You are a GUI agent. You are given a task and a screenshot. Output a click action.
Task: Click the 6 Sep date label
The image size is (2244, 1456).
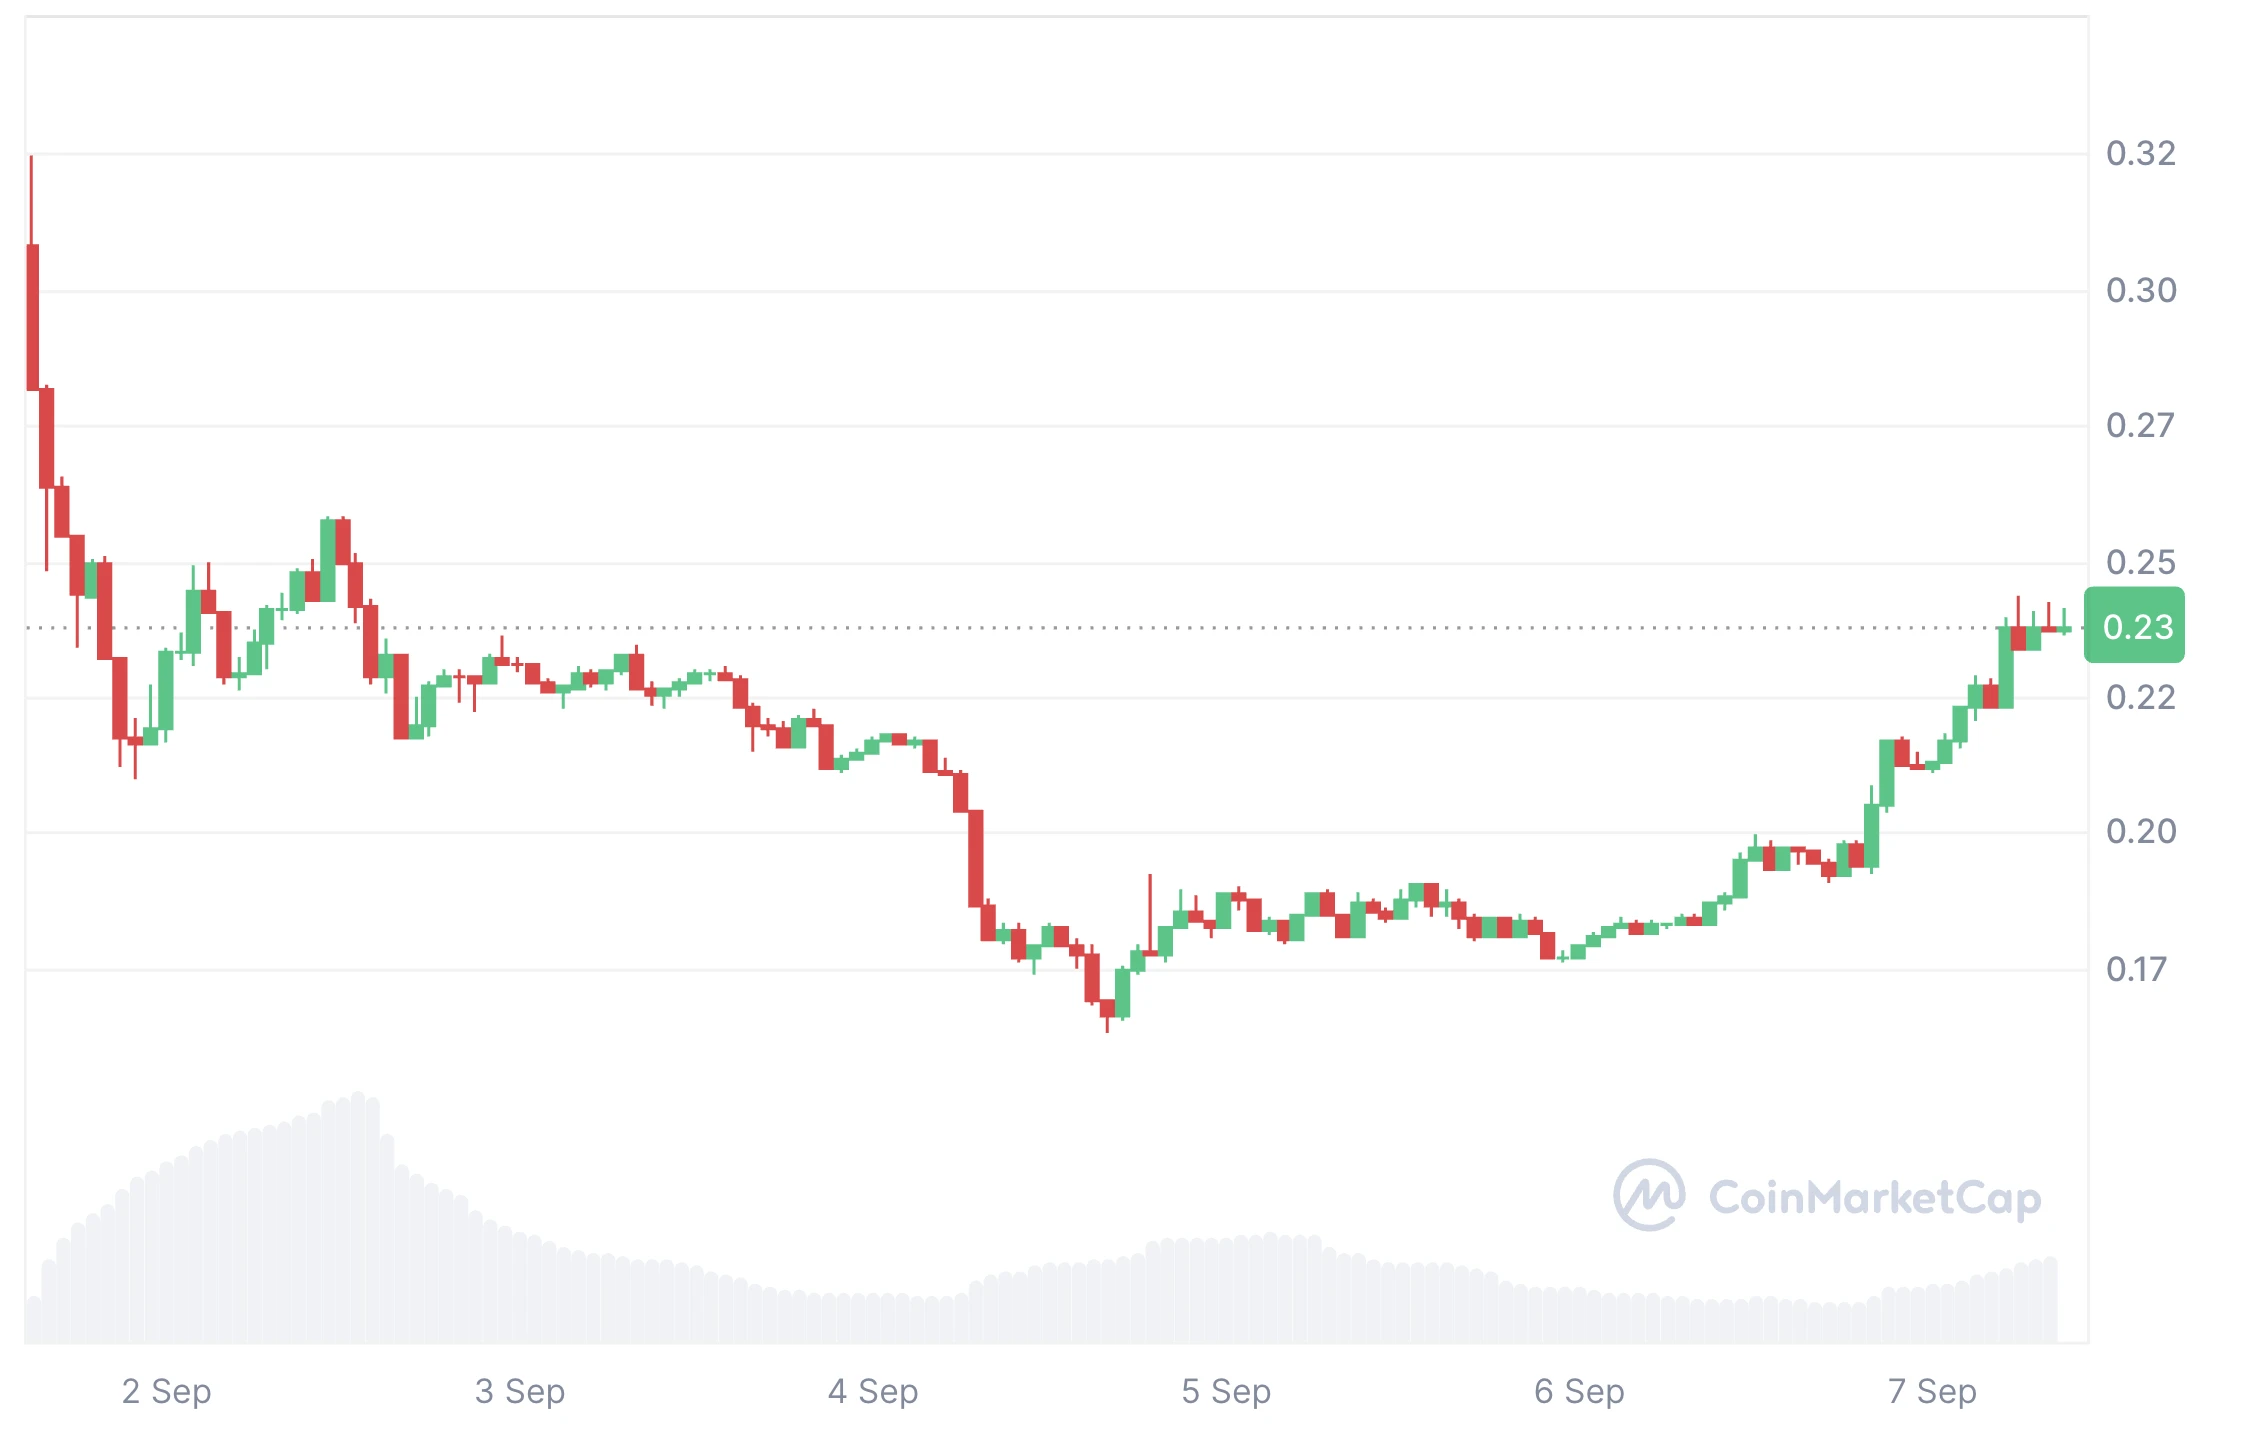coord(1578,1391)
